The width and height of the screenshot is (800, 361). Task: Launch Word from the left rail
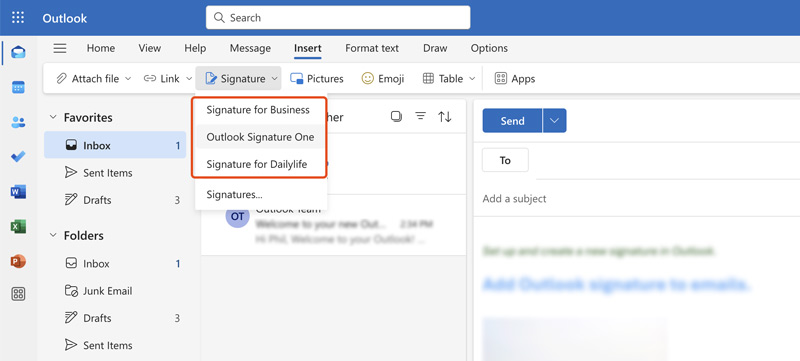click(18, 192)
